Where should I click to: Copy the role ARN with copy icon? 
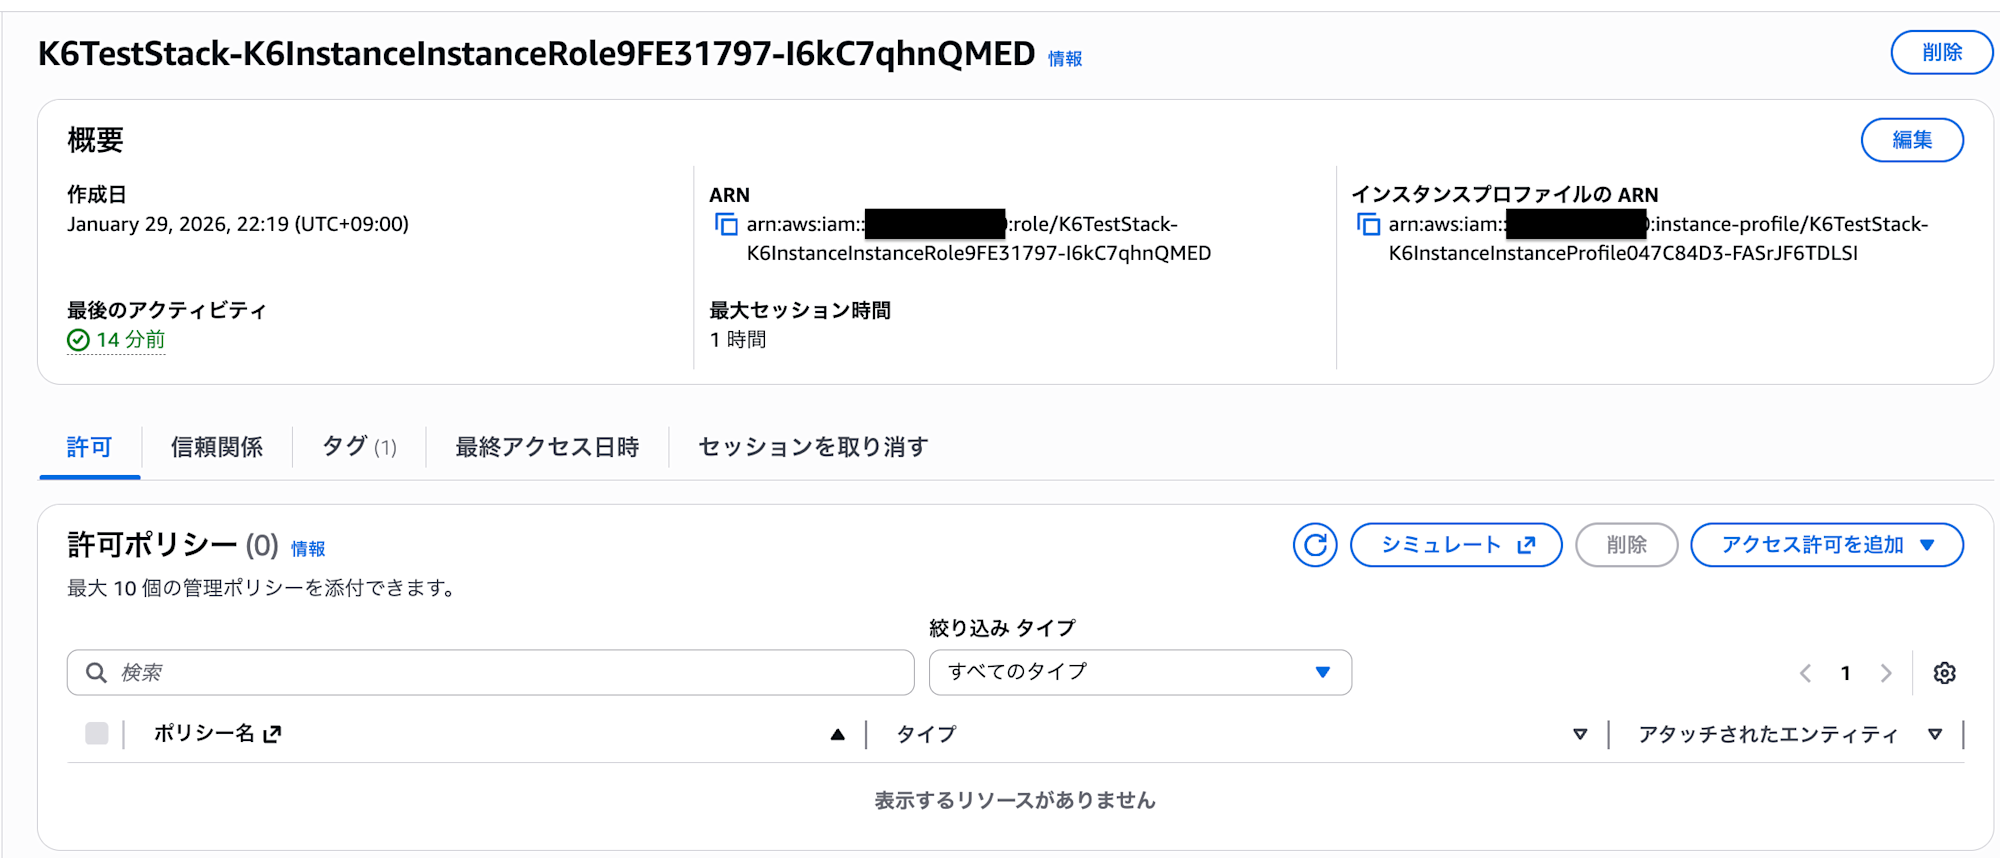[x=726, y=225]
